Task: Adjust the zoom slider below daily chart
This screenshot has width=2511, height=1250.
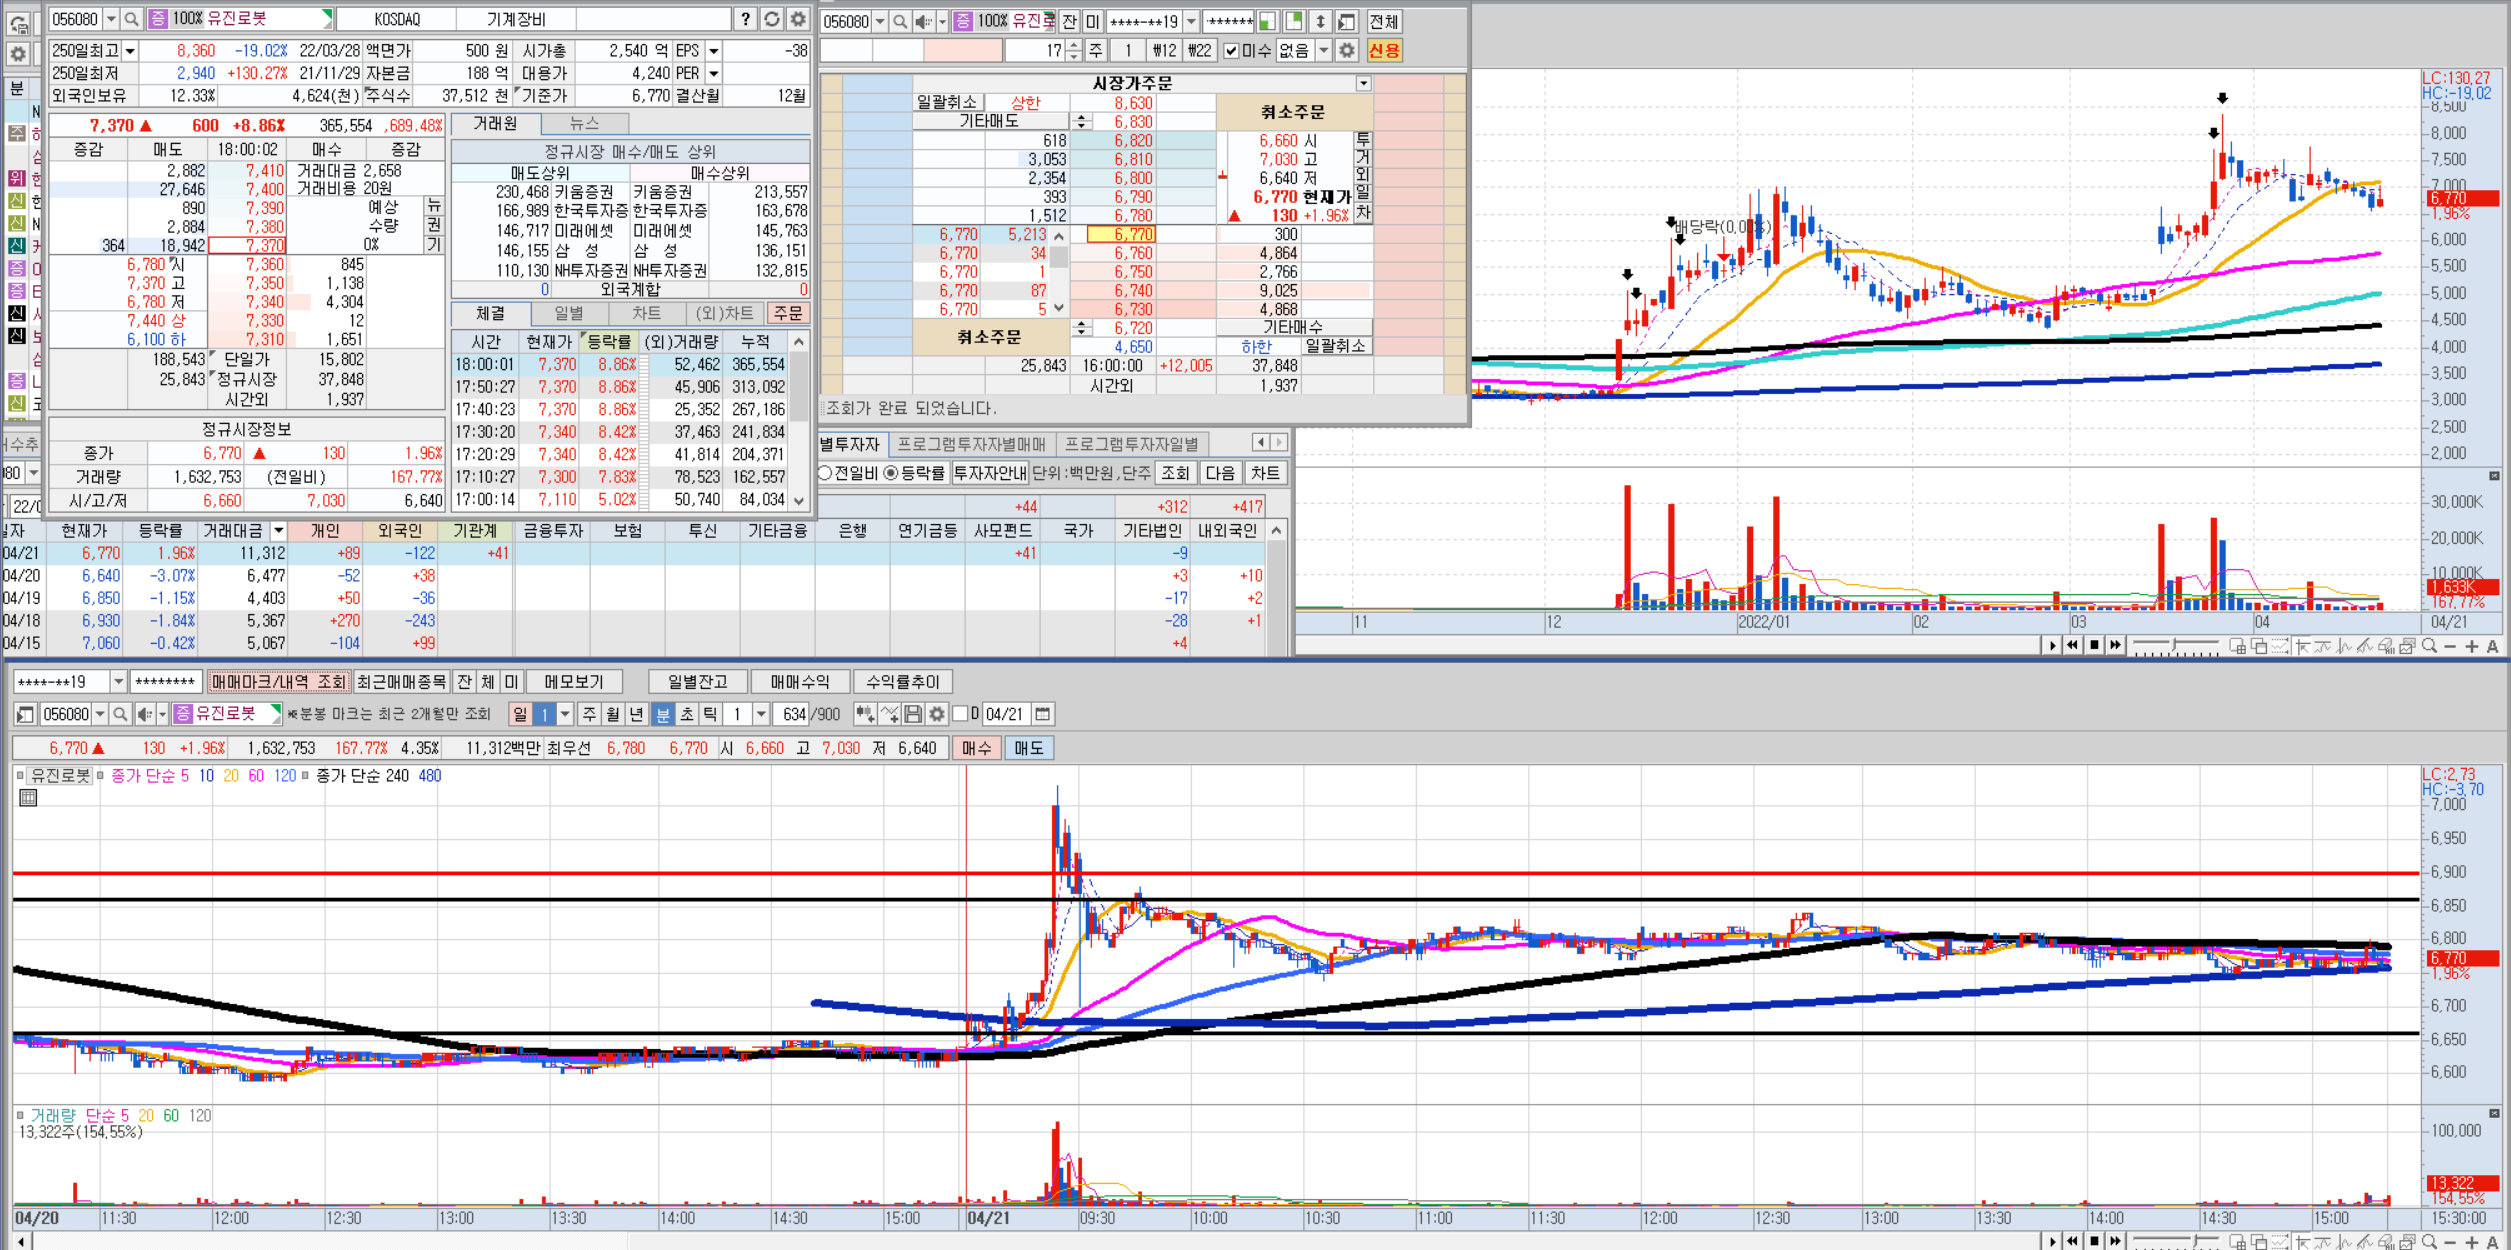Action: coord(2176,647)
